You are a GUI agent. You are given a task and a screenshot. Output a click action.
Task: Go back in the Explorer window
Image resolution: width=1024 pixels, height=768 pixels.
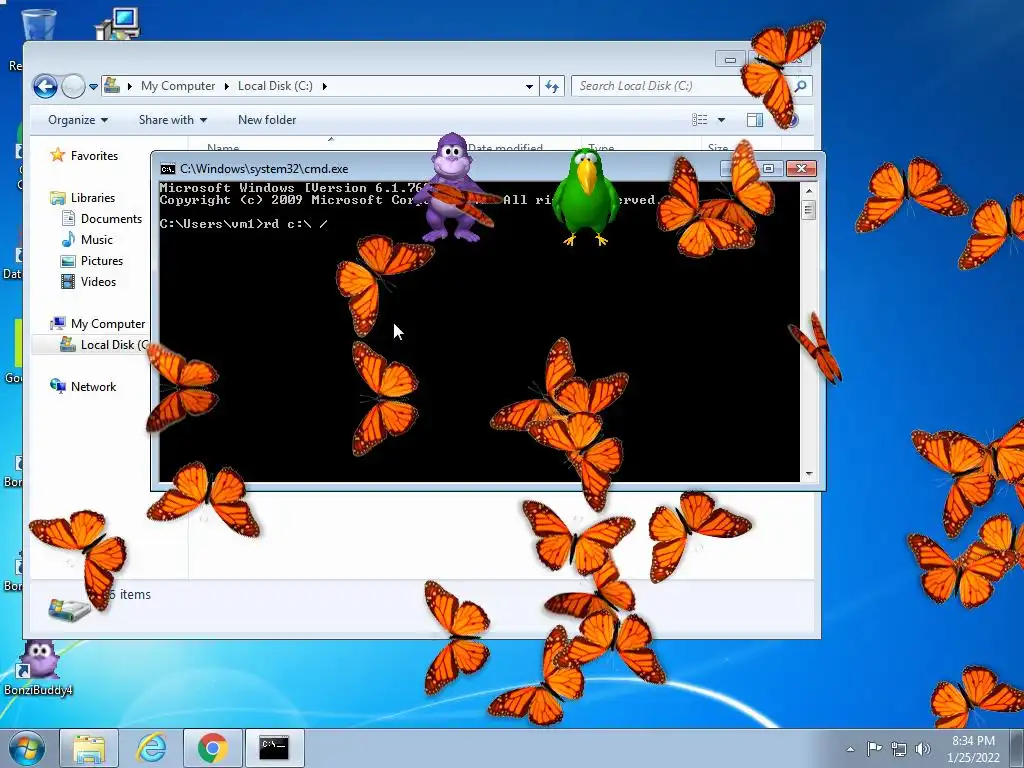pos(45,86)
